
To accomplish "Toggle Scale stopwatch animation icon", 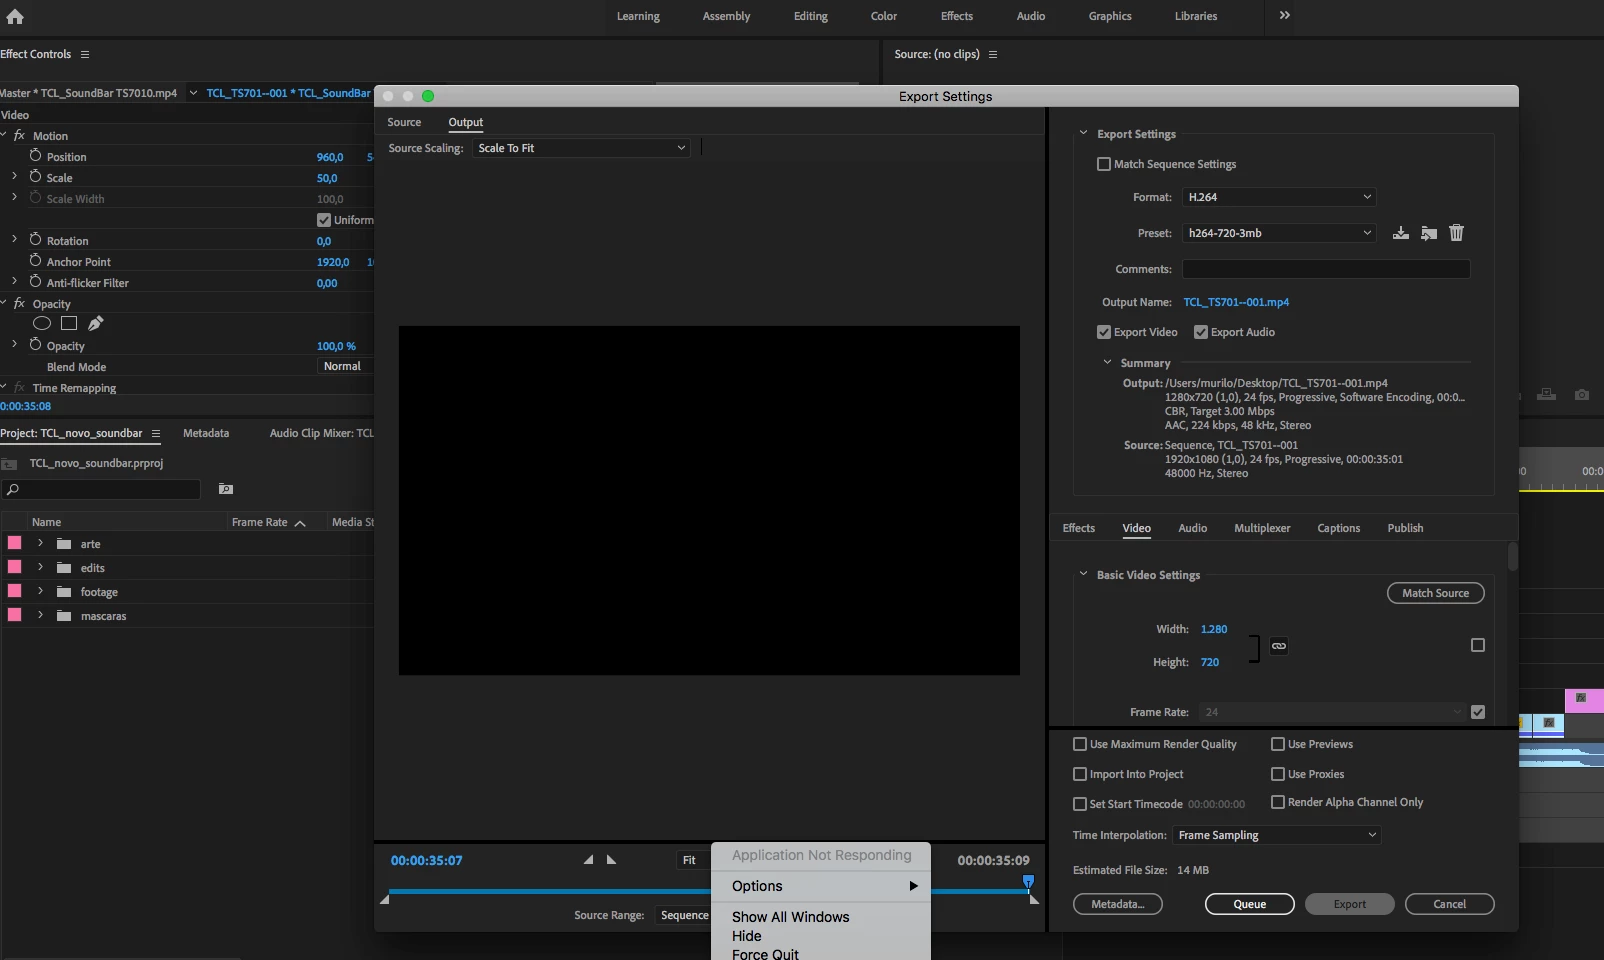I will [35, 177].
